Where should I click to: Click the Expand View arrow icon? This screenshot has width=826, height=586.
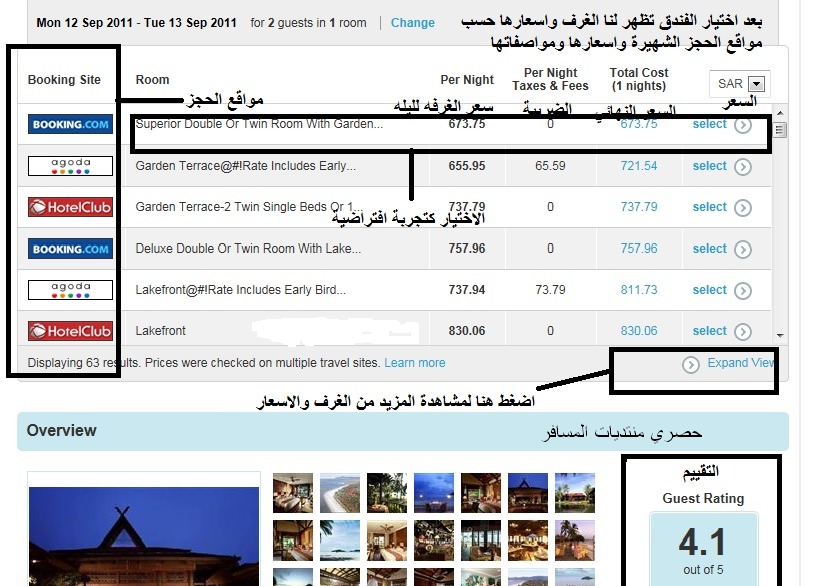(690, 364)
